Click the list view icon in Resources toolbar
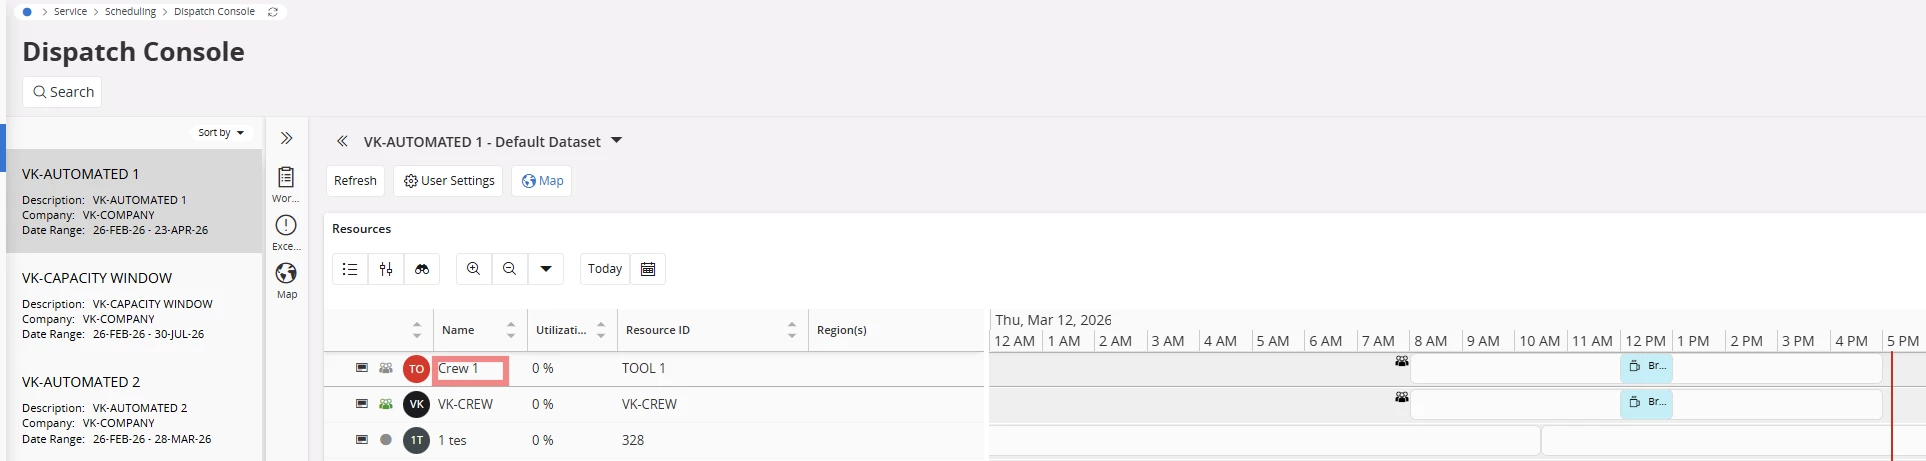 (x=350, y=269)
